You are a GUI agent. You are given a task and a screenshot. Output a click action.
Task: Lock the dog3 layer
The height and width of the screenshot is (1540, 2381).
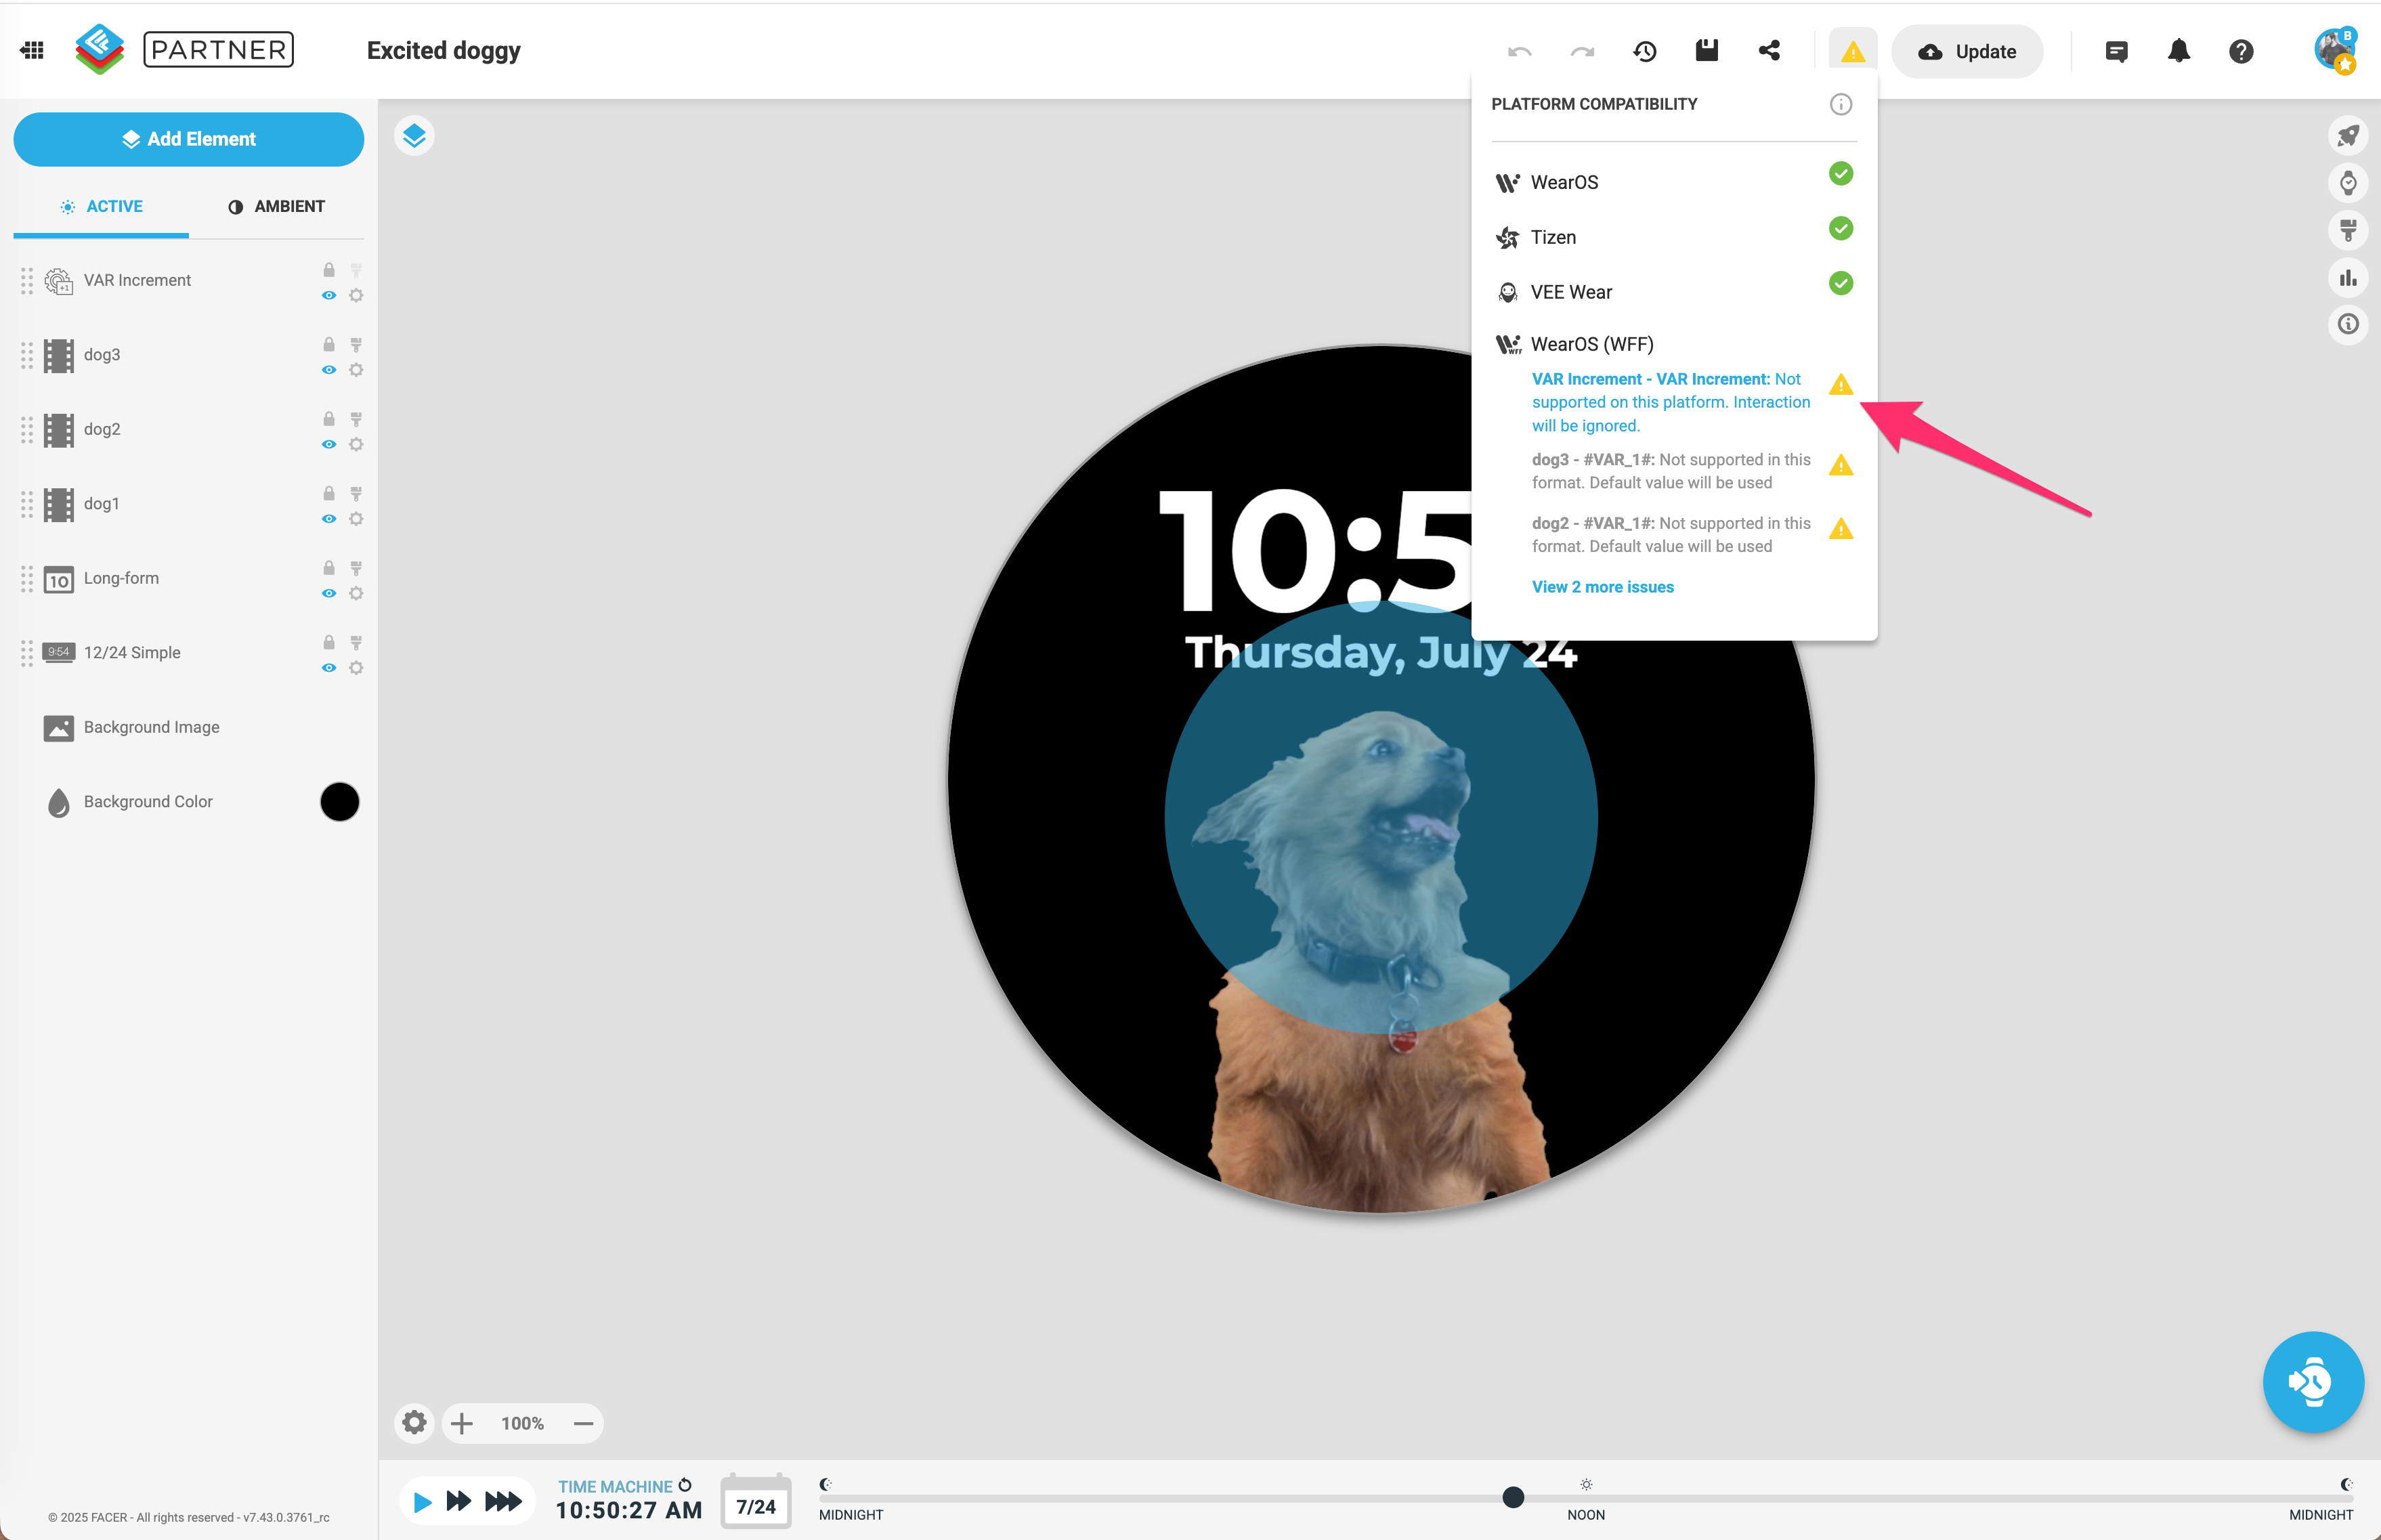pyautogui.click(x=329, y=344)
